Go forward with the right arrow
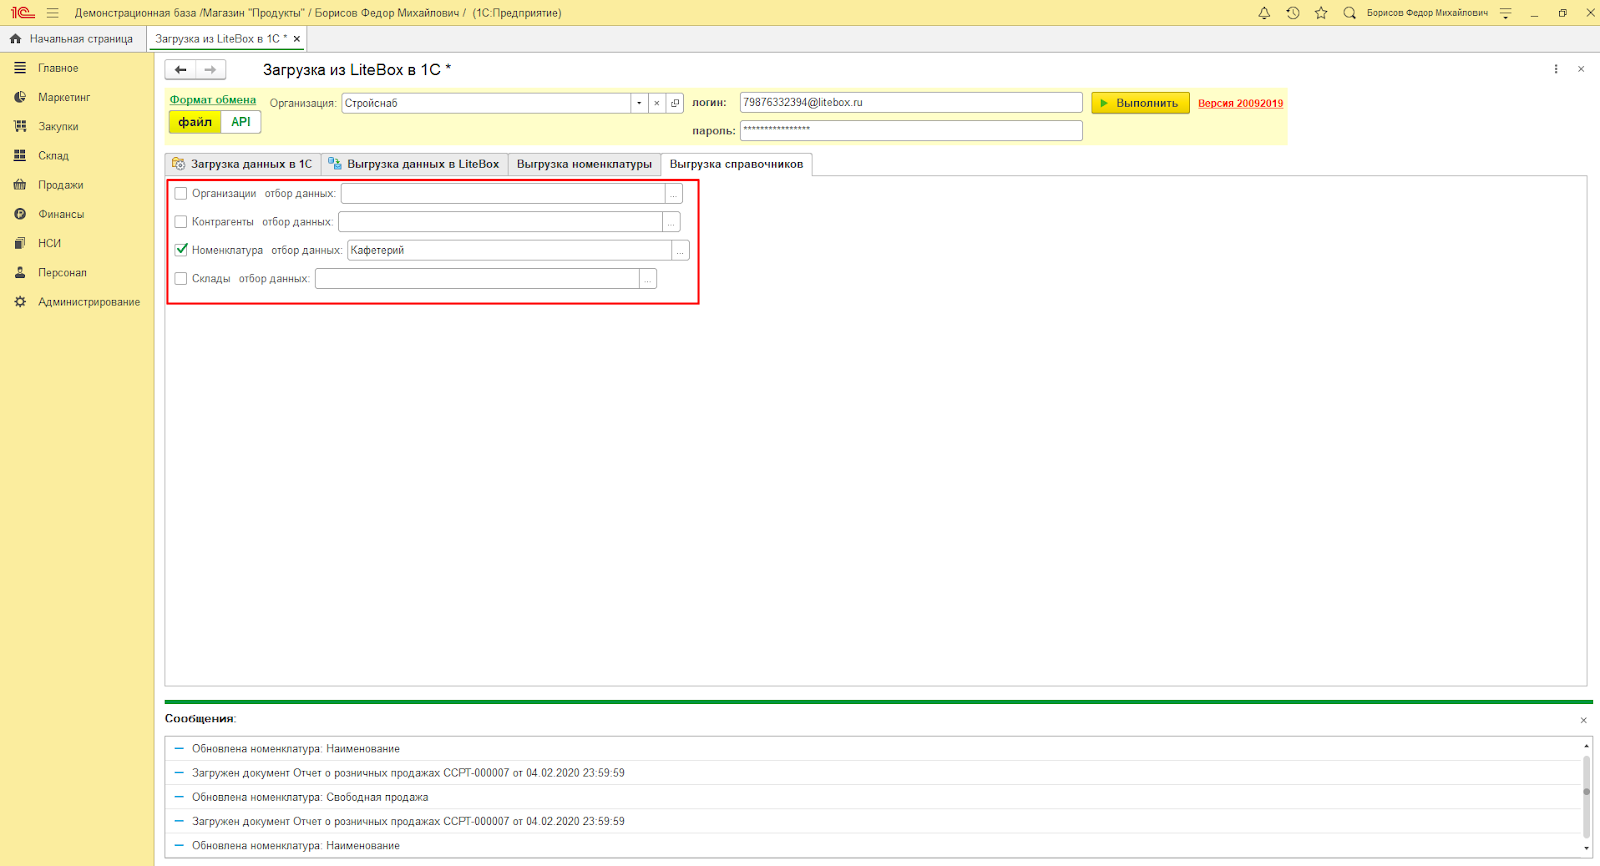This screenshot has height=866, width=1600. click(210, 70)
